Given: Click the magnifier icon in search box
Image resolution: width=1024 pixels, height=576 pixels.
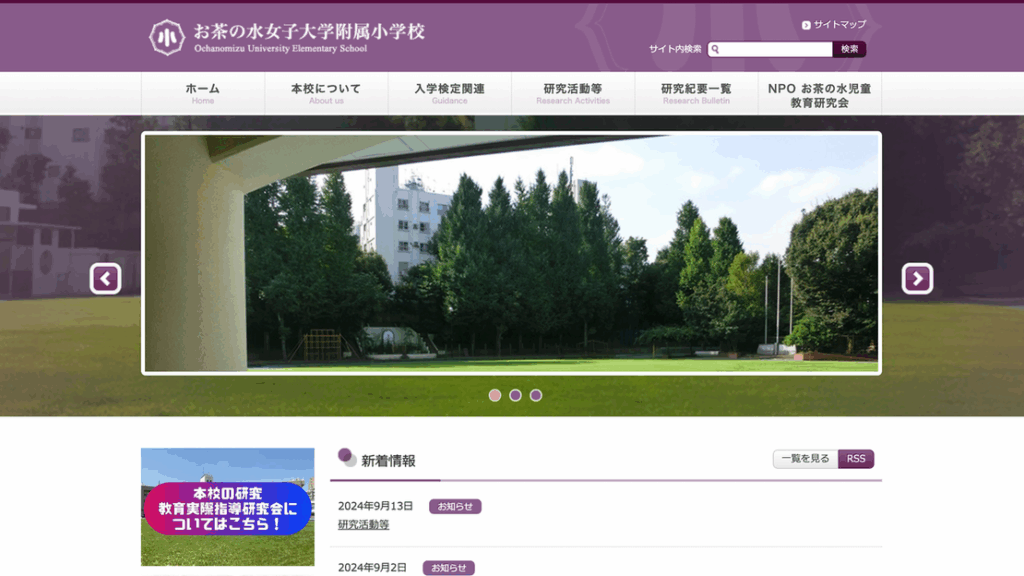Looking at the screenshot, I should pos(716,49).
